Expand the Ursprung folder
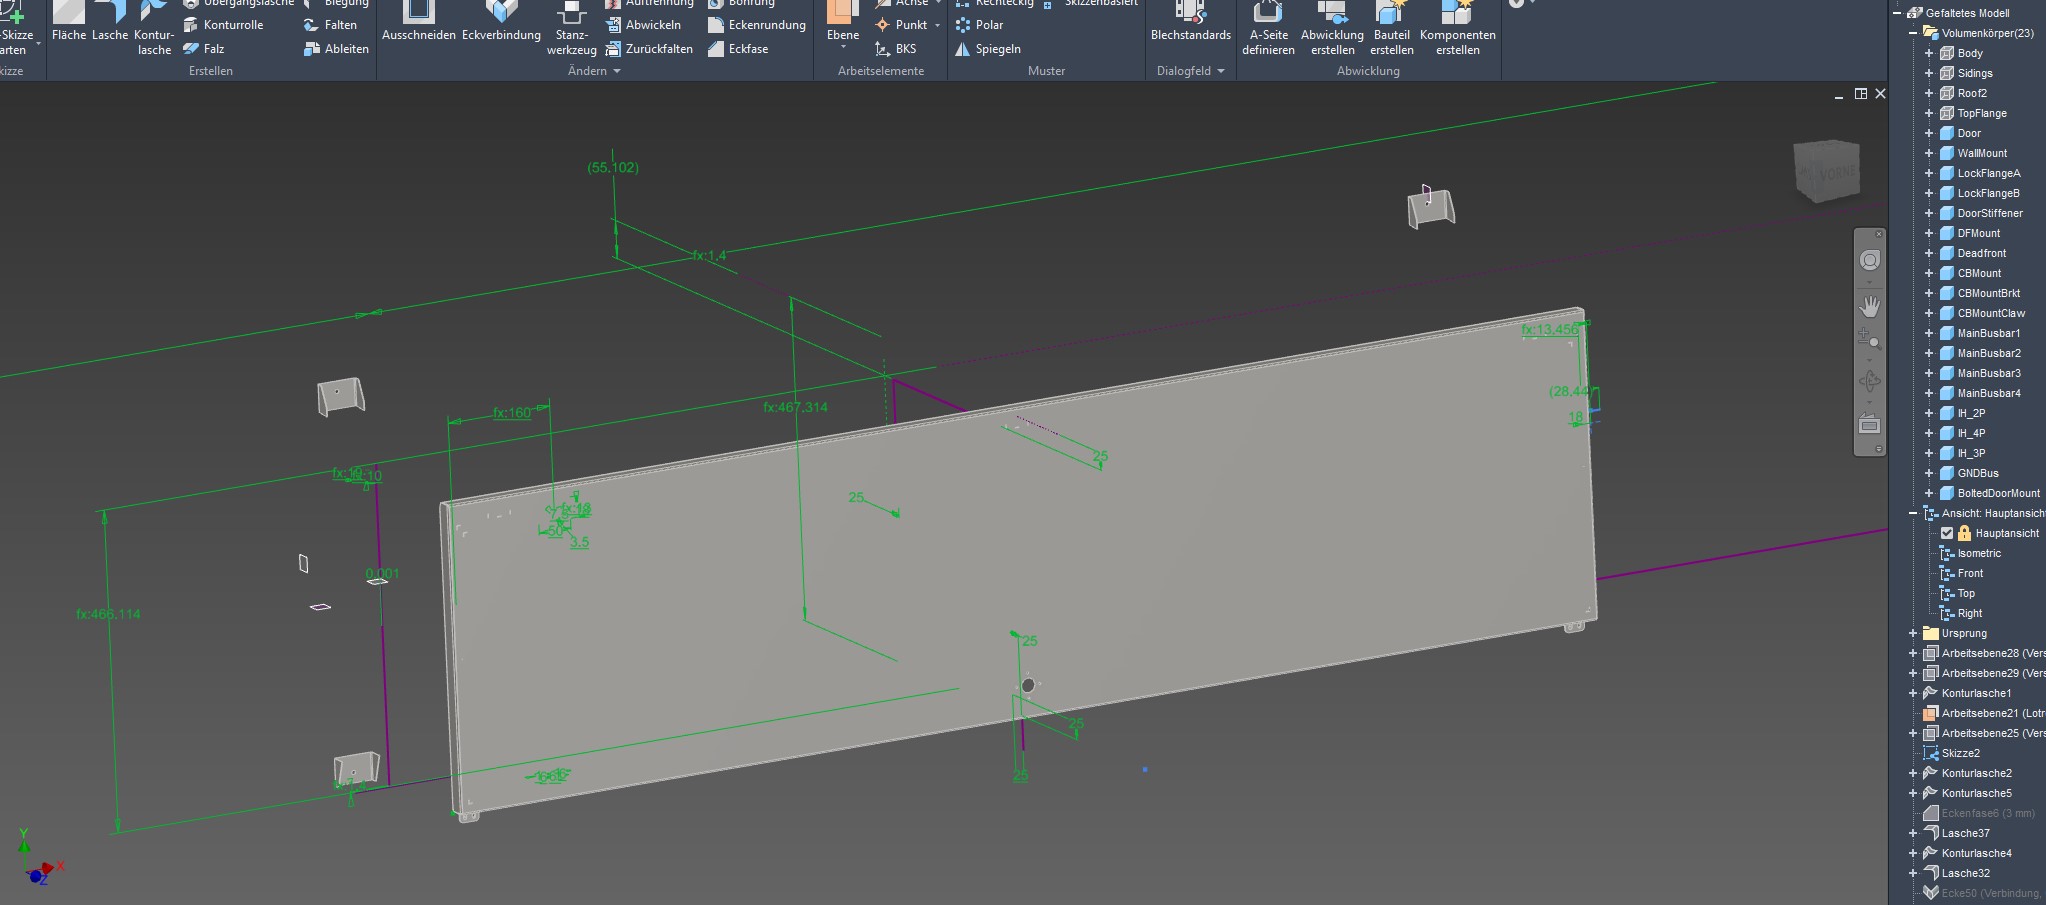This screenshot has width=2046, height=905. 1912,633
